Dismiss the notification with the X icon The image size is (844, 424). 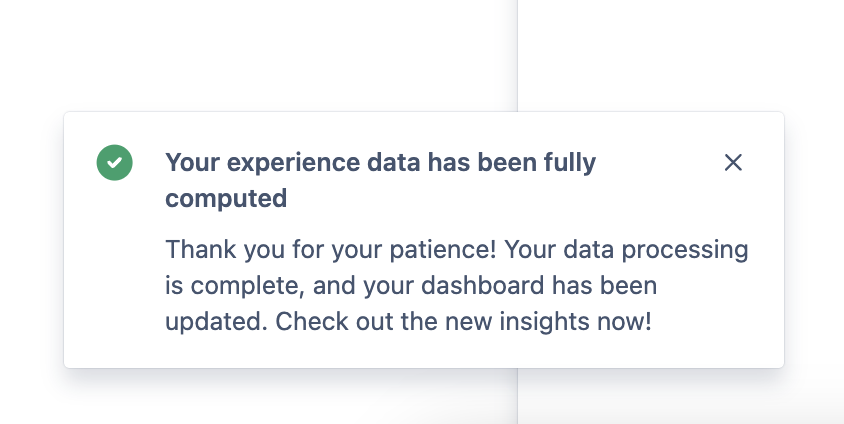pos(733,163)
